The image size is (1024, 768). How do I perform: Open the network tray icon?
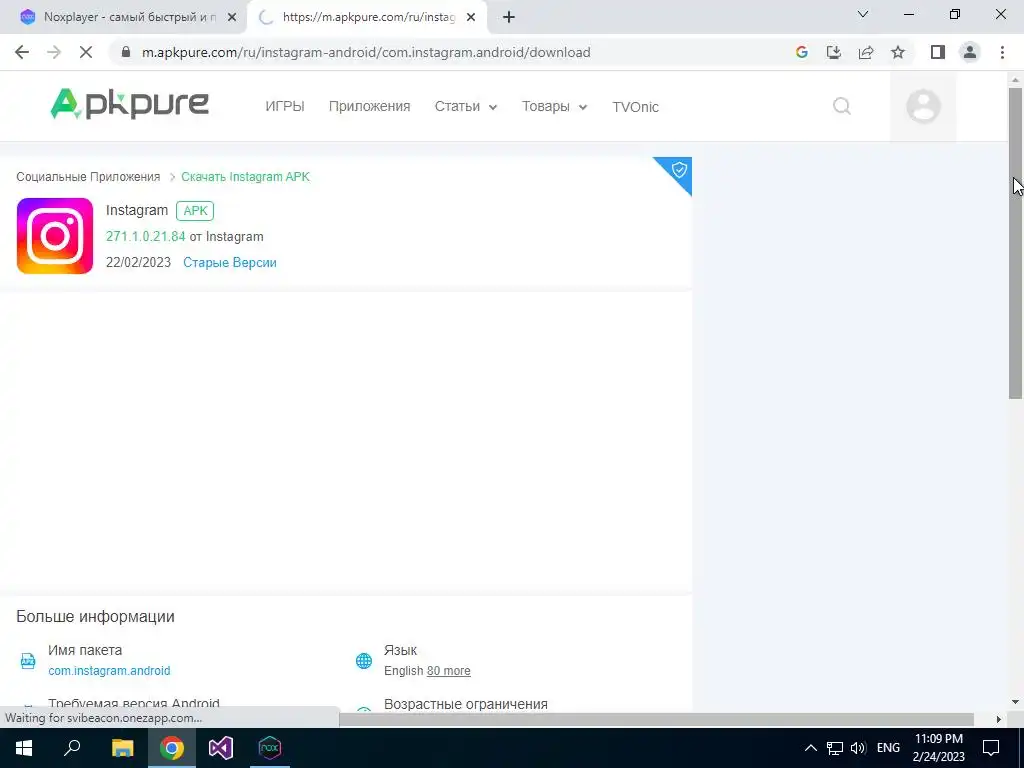point(835,748)
